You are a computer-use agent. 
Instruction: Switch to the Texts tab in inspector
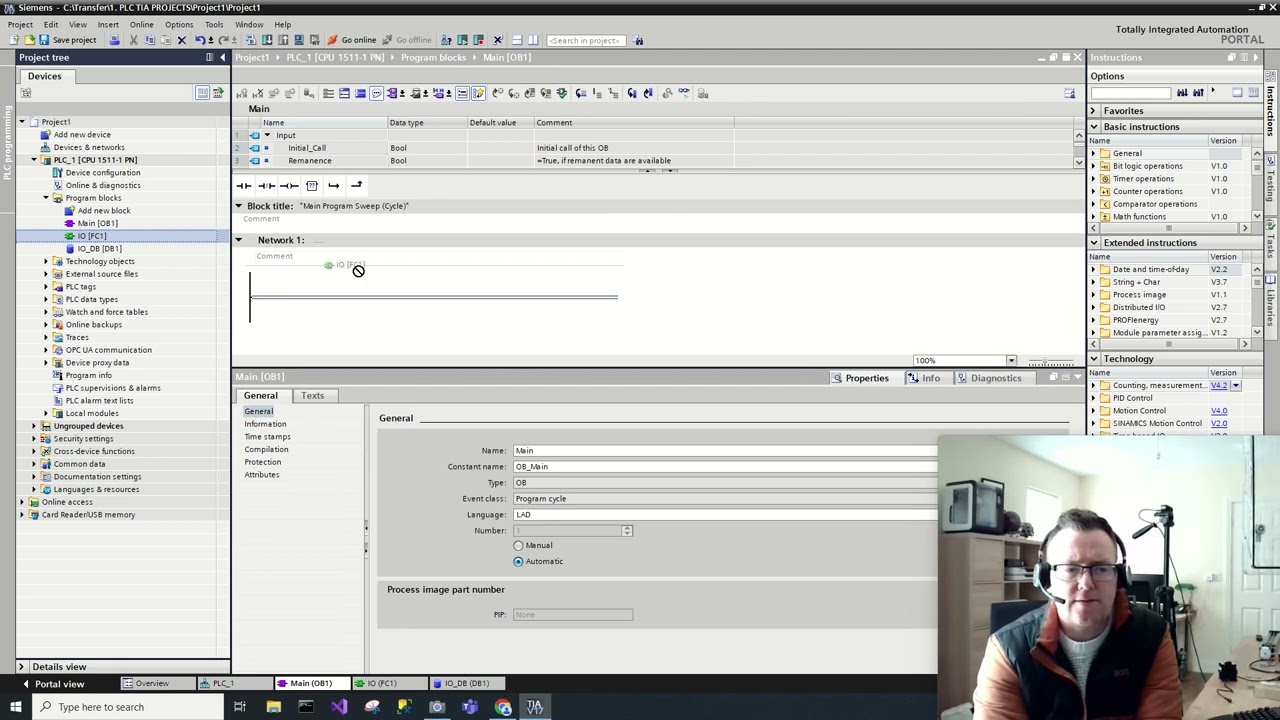[x=312, y=396]
